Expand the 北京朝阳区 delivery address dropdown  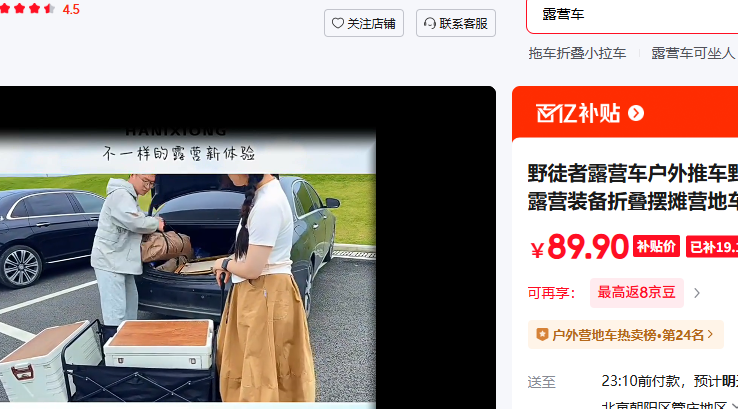coord(734,406)
